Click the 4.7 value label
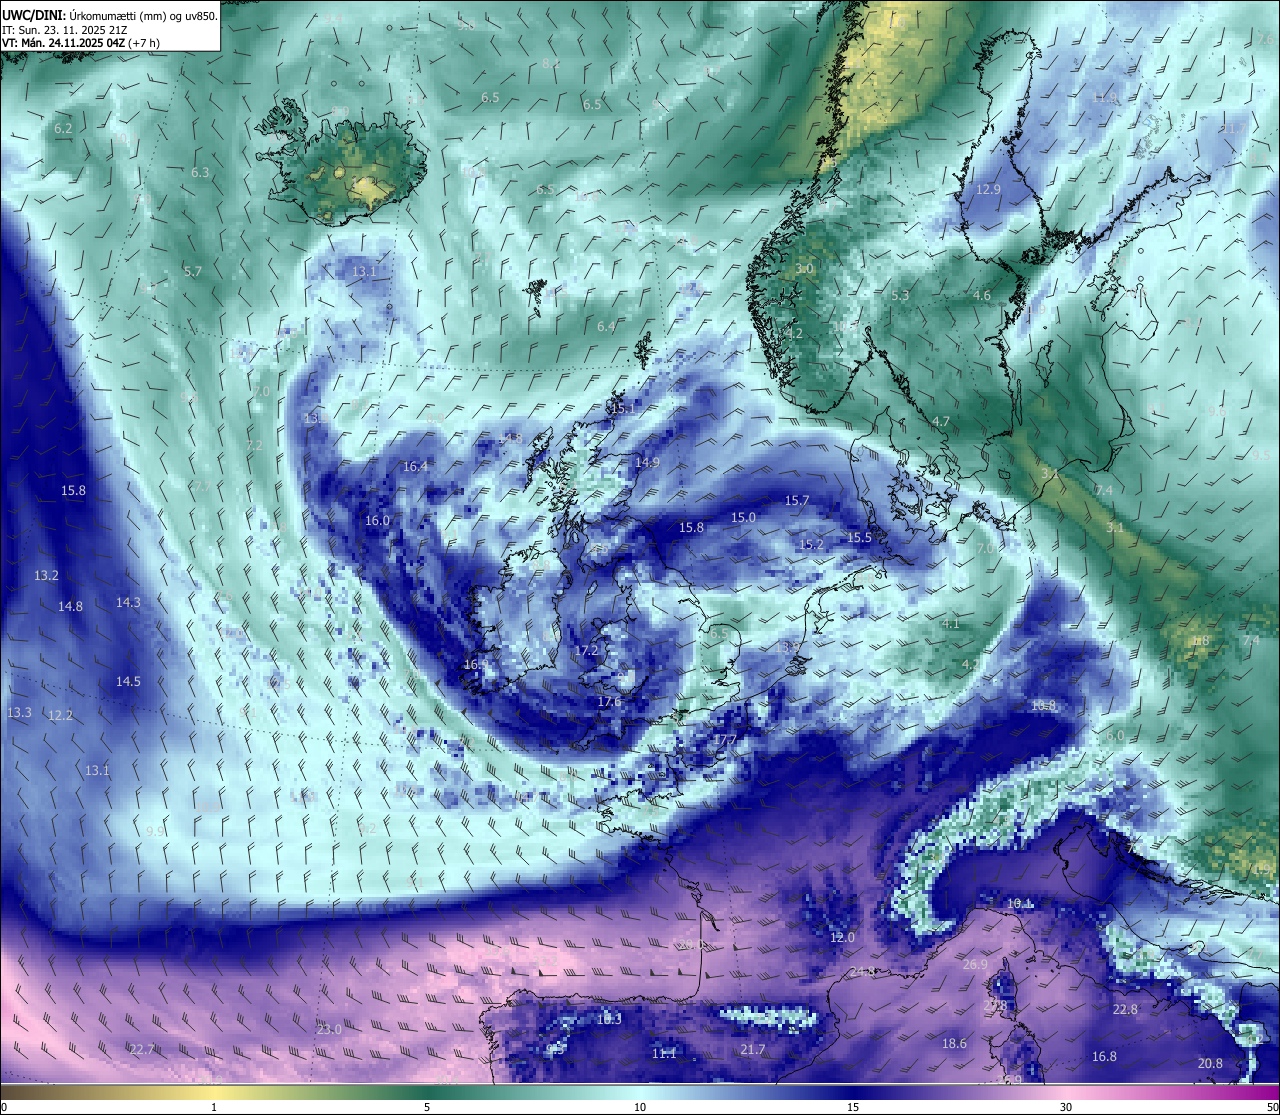1280x1115 pixels. click(x=941, y=422)
